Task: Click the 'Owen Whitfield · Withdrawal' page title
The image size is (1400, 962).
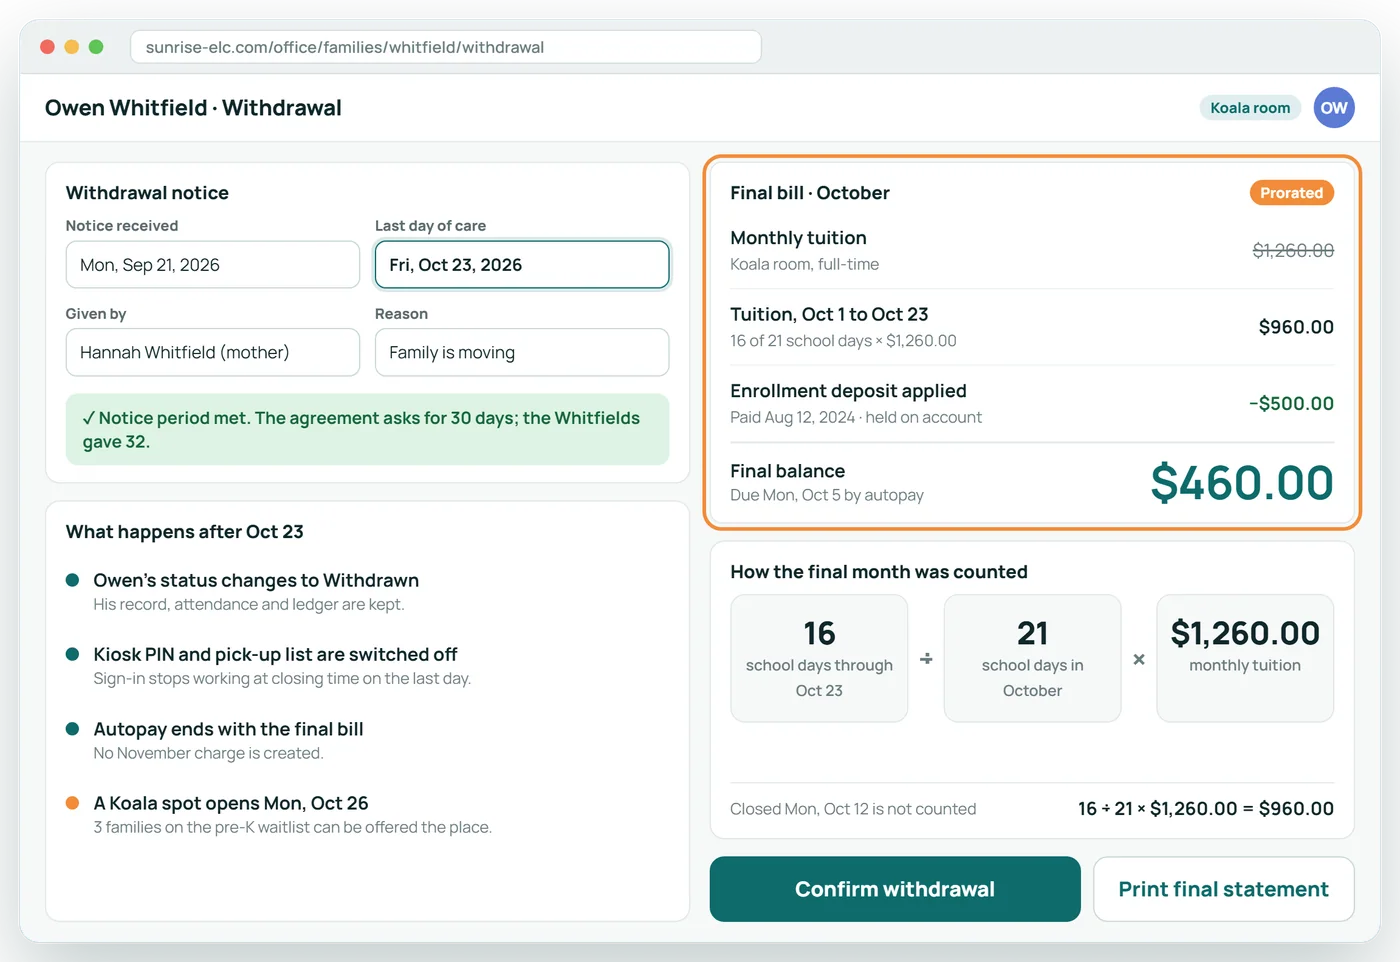Action: [x=193, y=108]
